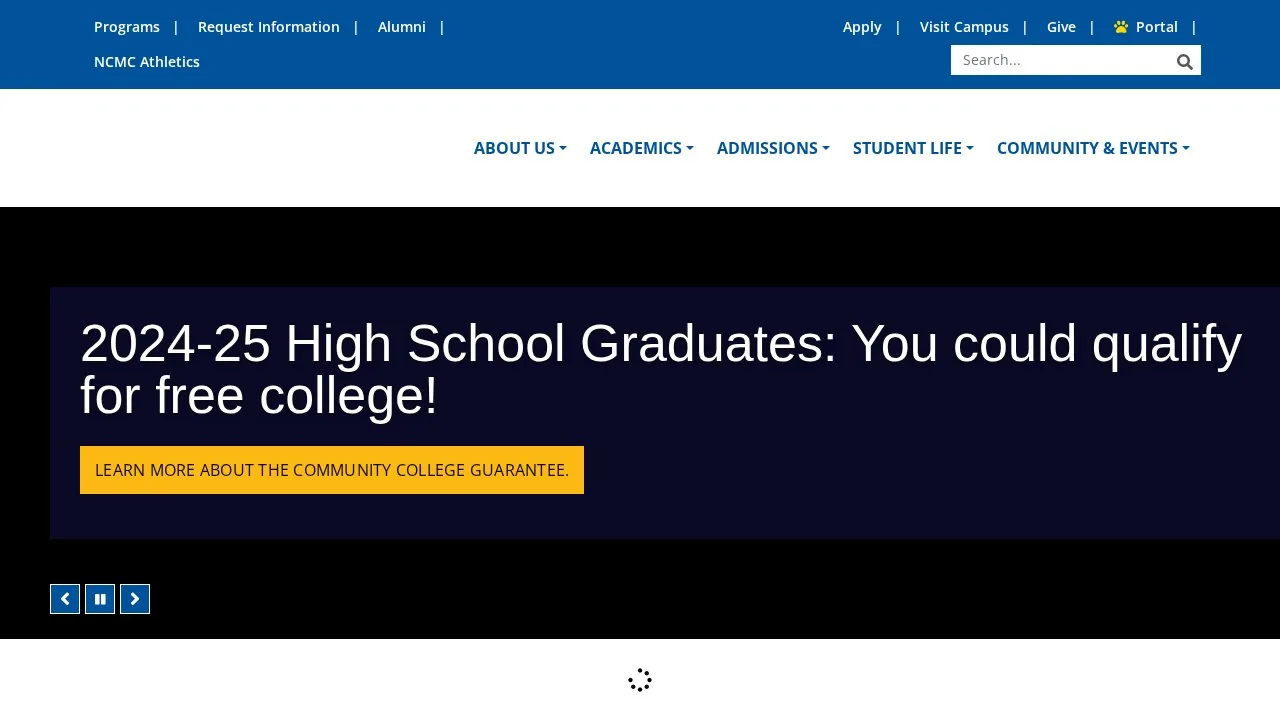The width and height of the screenshot is (1280, 720).
Task: Open NCMC Athletics link
Action: click(147, 62)
